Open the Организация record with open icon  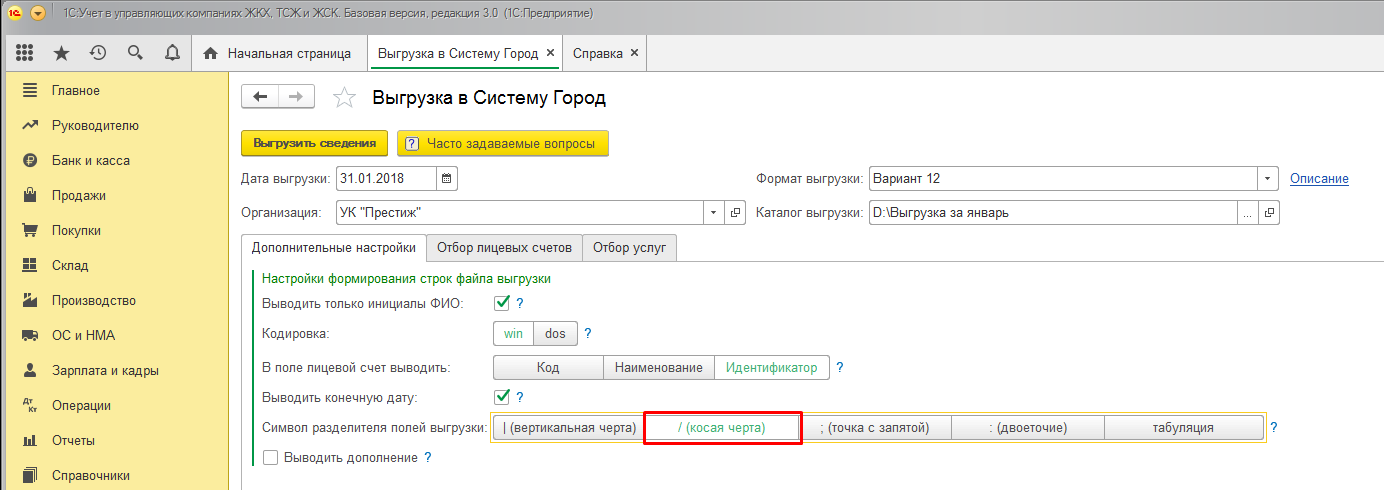coord(736,213)
